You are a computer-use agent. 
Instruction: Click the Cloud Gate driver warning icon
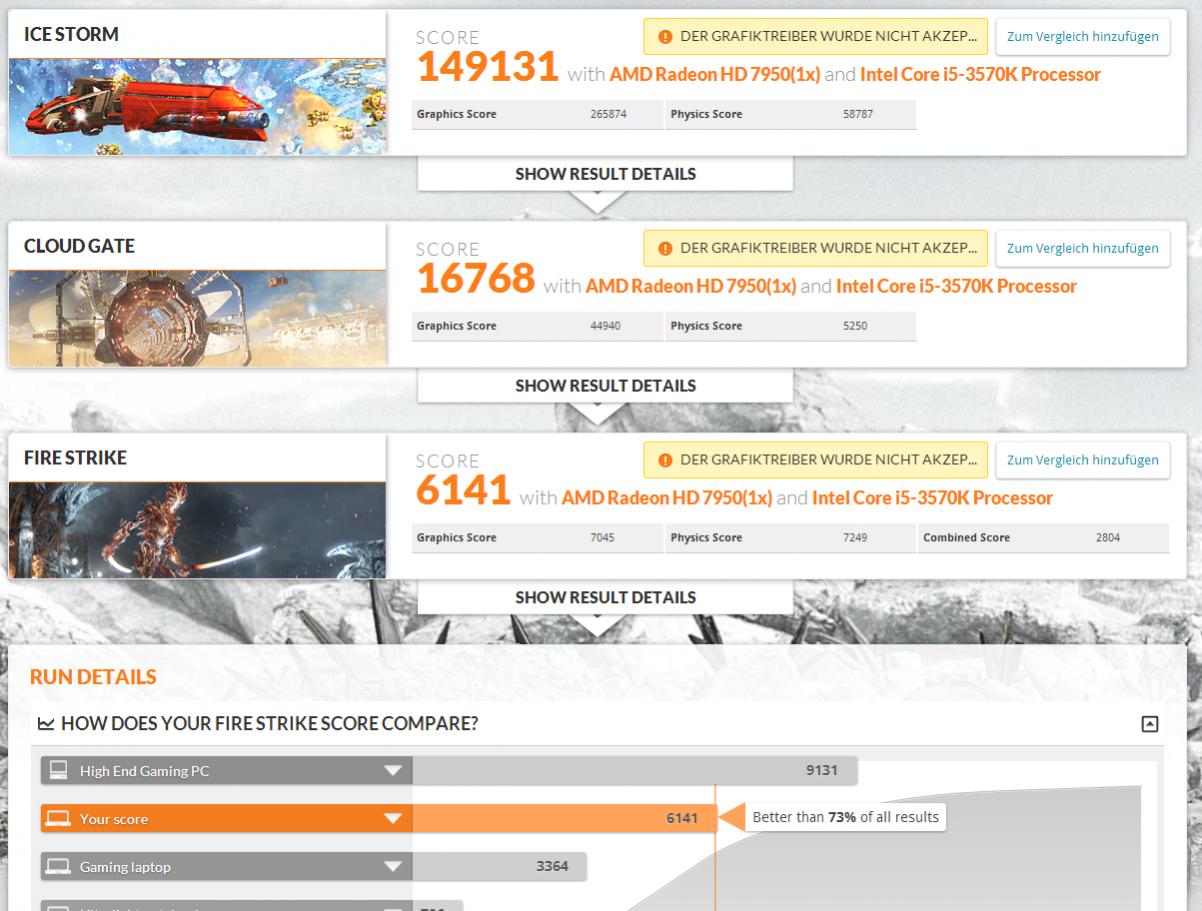[665, 249]
